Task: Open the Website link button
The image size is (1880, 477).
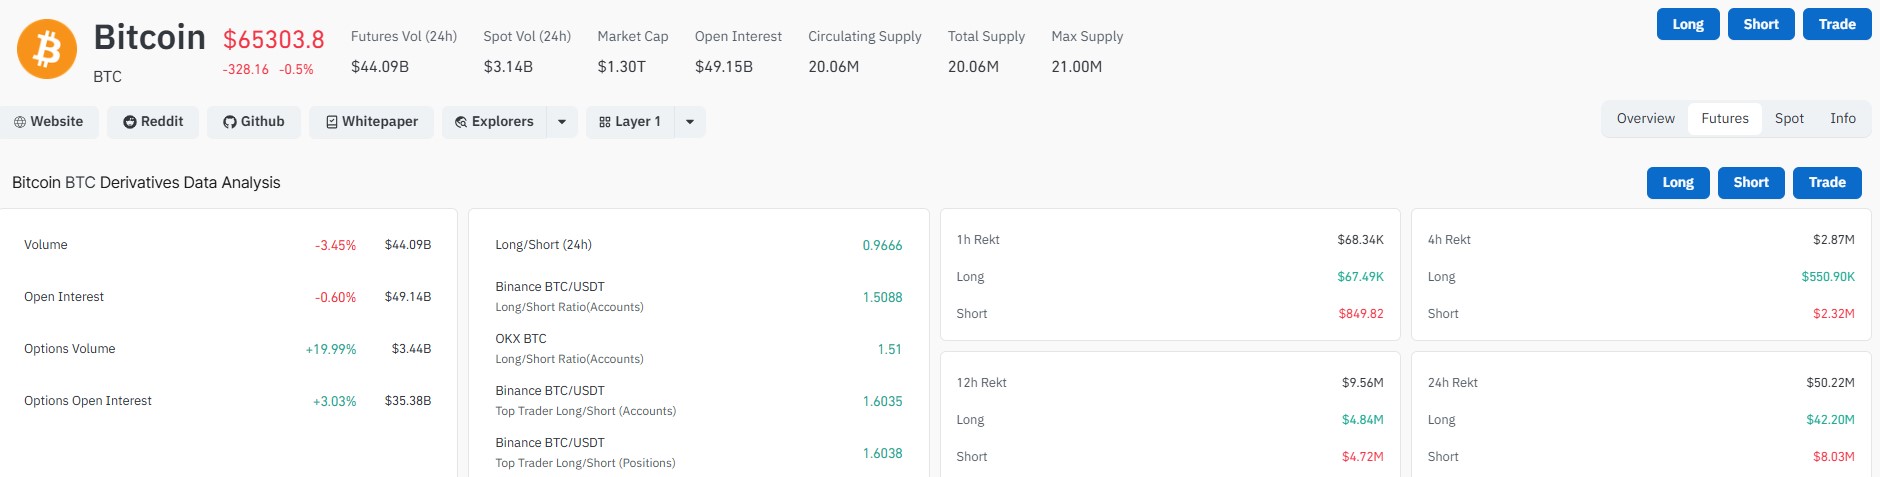Action: 49,122
